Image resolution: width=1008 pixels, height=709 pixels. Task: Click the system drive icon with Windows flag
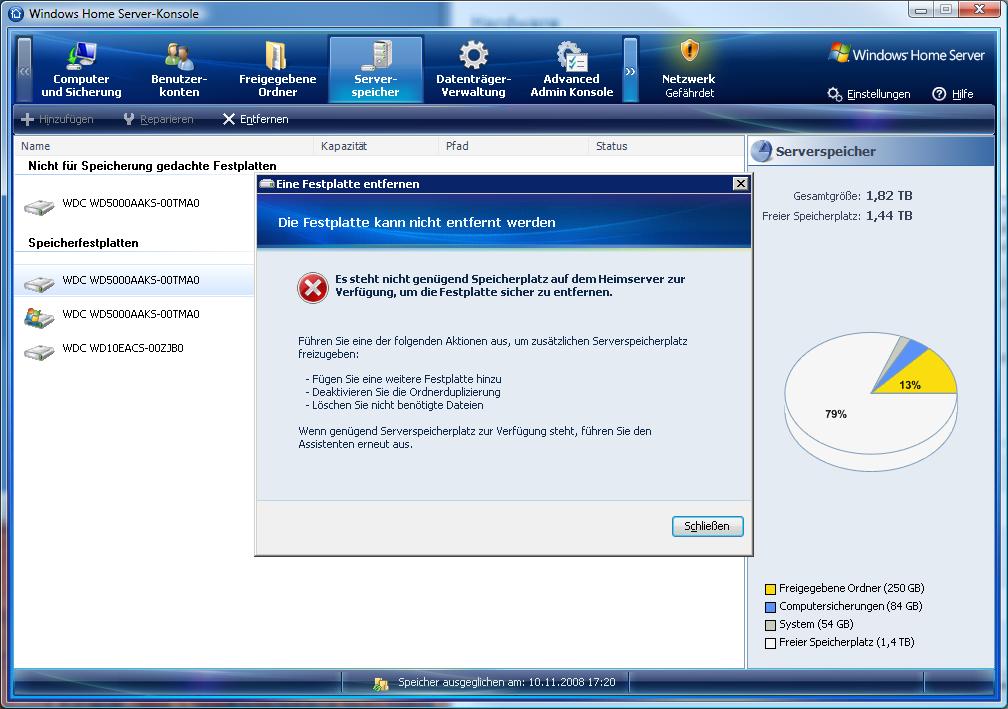(39, 318)
